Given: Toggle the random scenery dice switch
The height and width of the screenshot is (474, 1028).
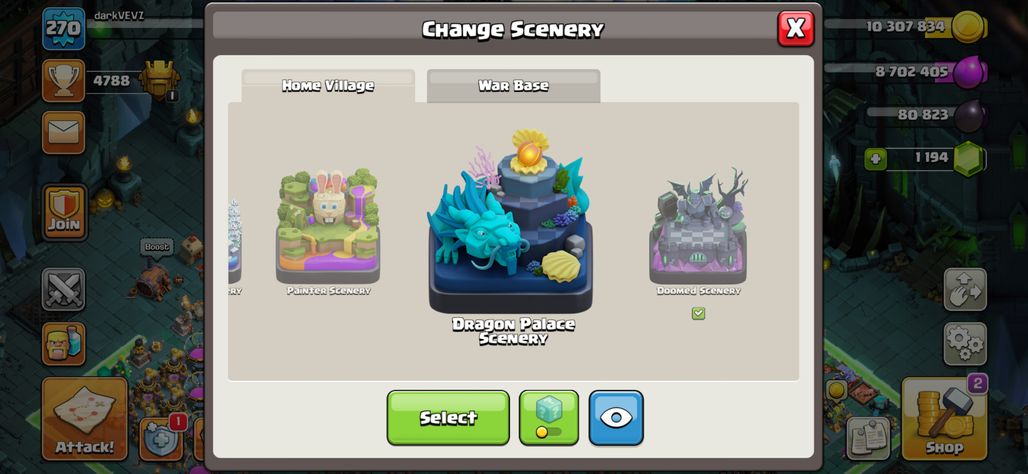Looking at the screenshot, I should [549, 418].
